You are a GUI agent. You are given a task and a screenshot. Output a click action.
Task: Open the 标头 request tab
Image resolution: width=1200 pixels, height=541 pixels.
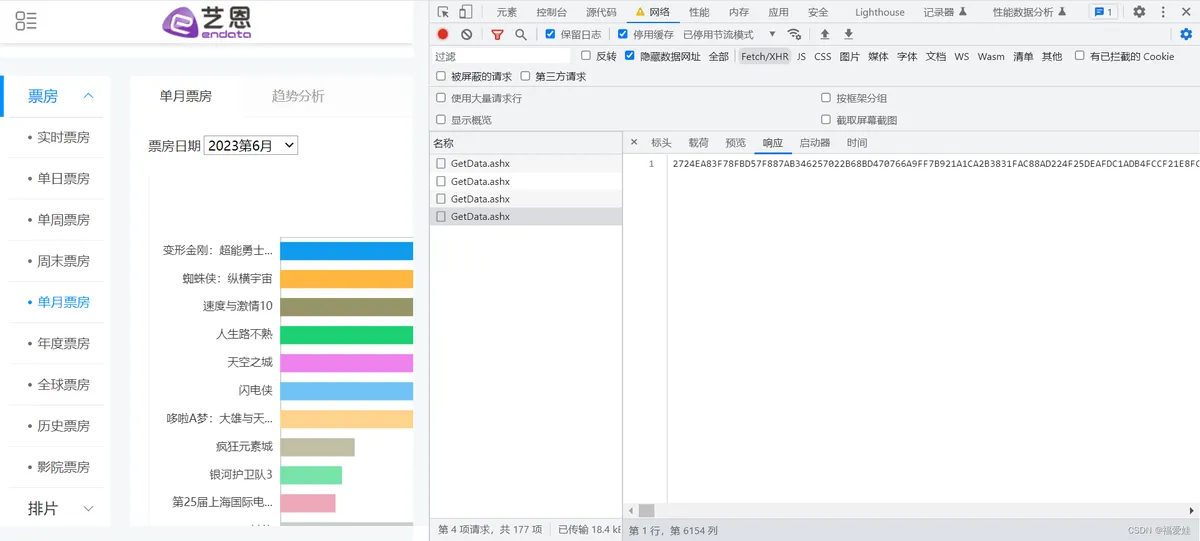(x=661, y=143)
